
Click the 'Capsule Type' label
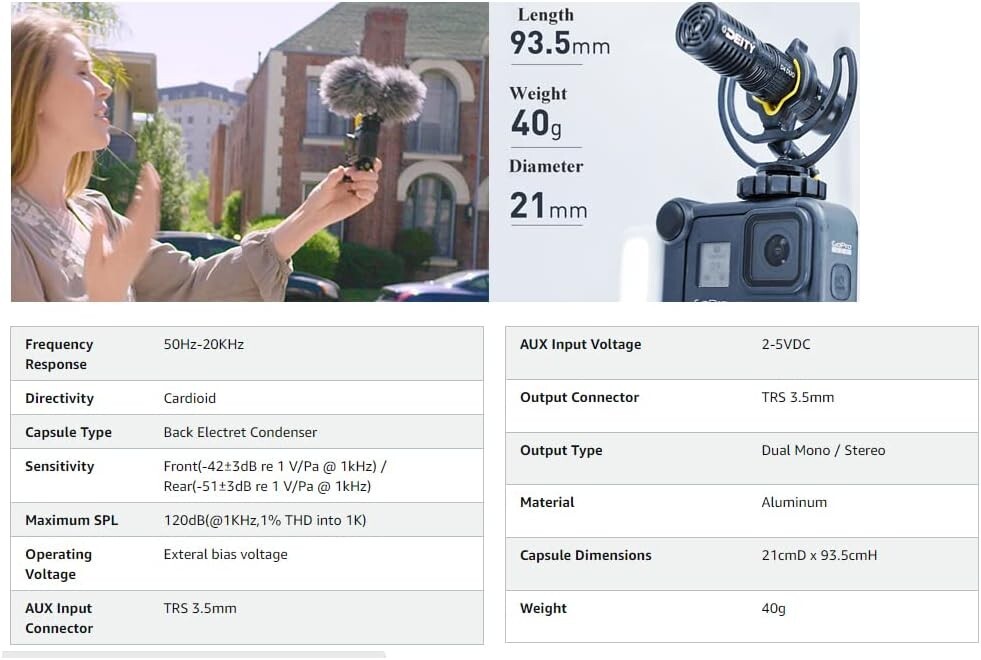(x=68, y=432)
